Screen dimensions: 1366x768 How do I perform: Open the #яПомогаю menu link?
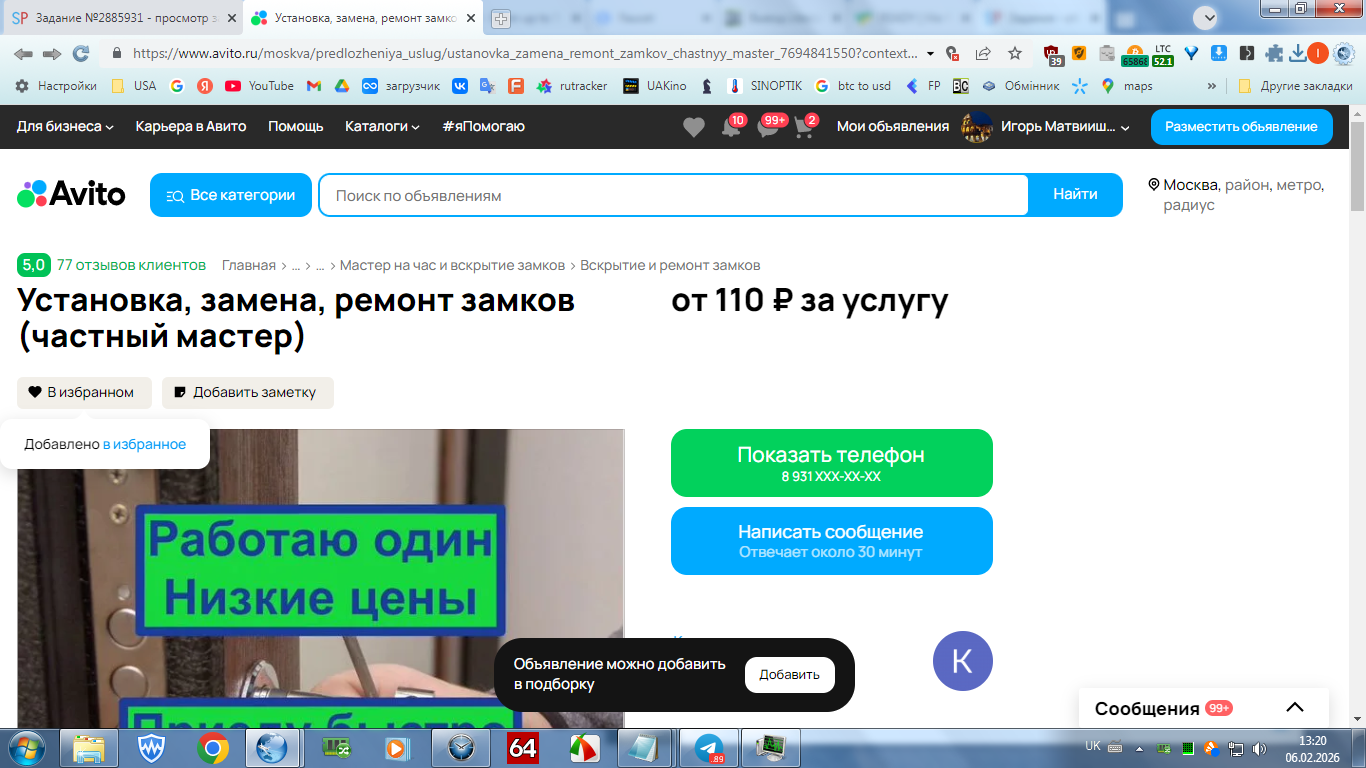484,127
